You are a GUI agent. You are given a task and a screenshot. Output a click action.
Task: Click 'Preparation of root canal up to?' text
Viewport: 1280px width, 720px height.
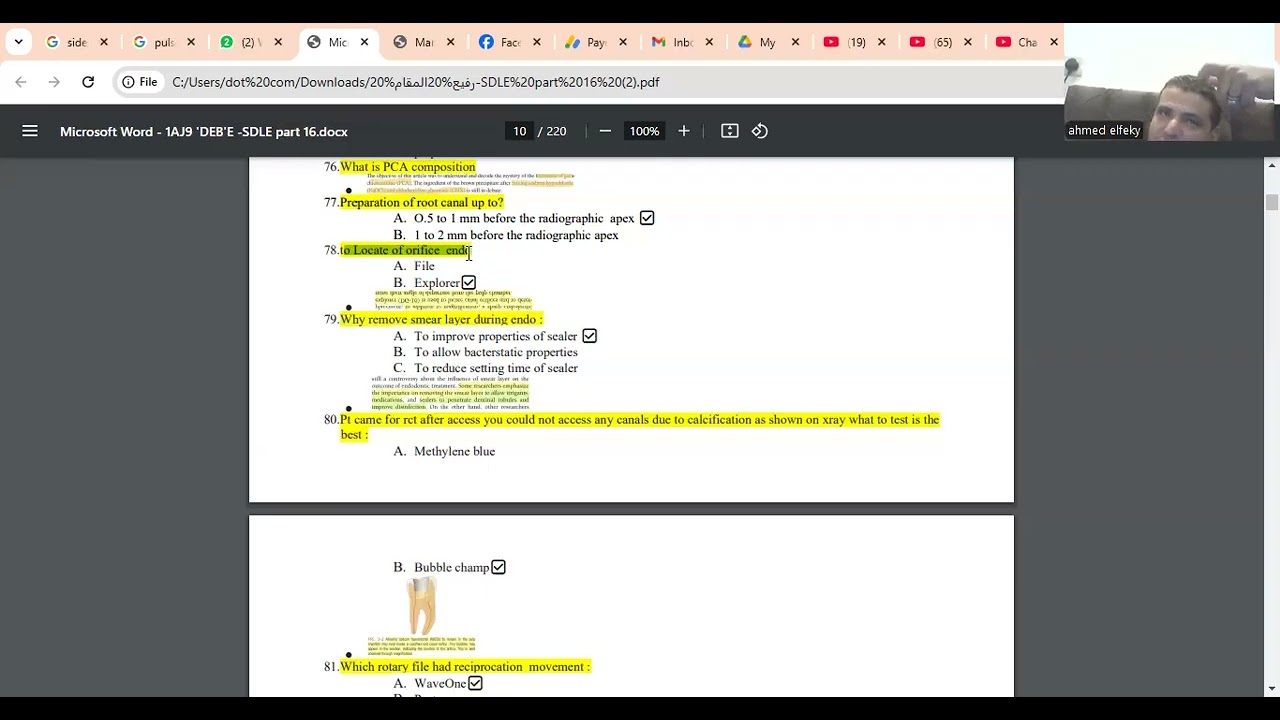coord(421,202)
